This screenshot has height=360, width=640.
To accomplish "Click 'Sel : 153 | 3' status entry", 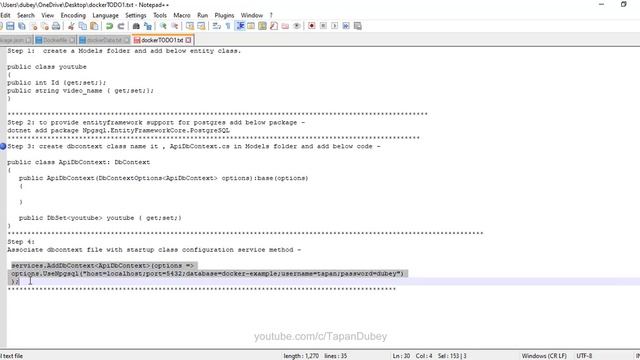I will coord(452,356).
